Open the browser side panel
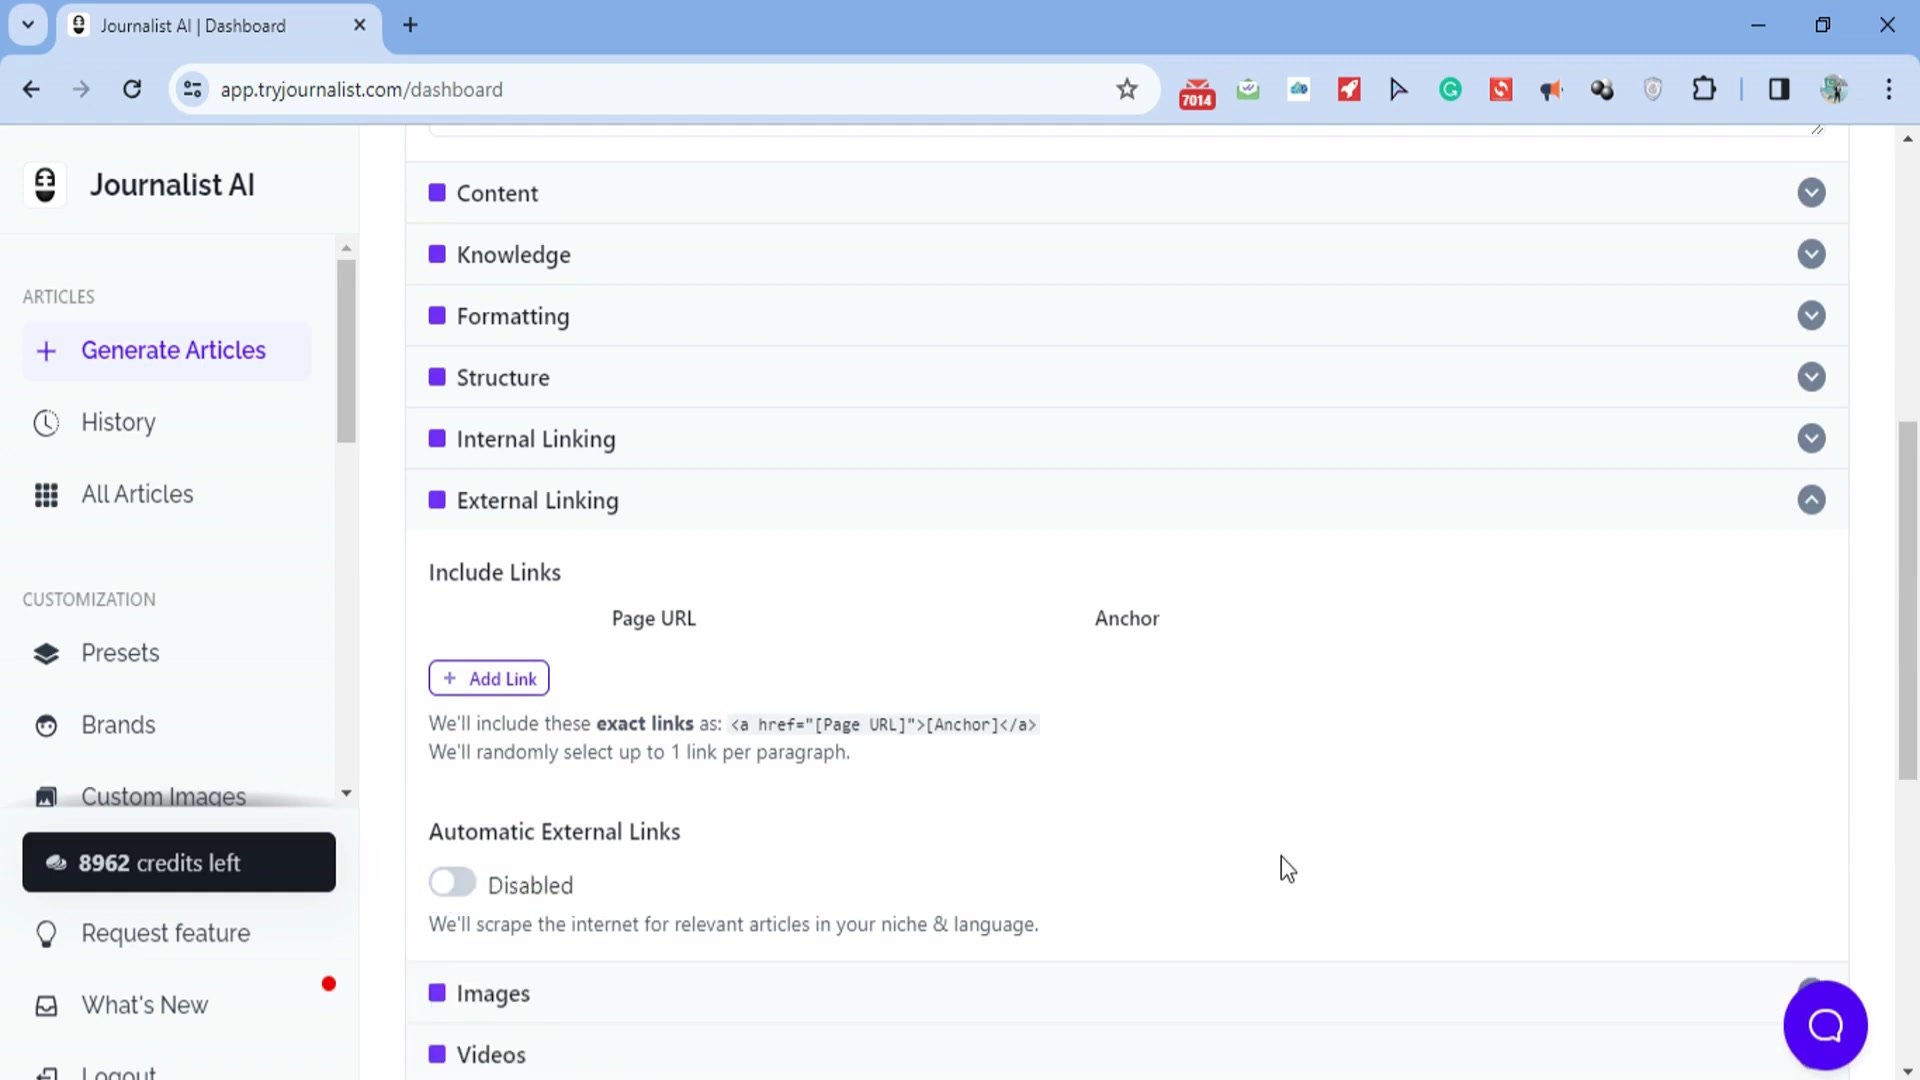The width and height of the screenshot is (1920, 1080). click(1779, 89)
